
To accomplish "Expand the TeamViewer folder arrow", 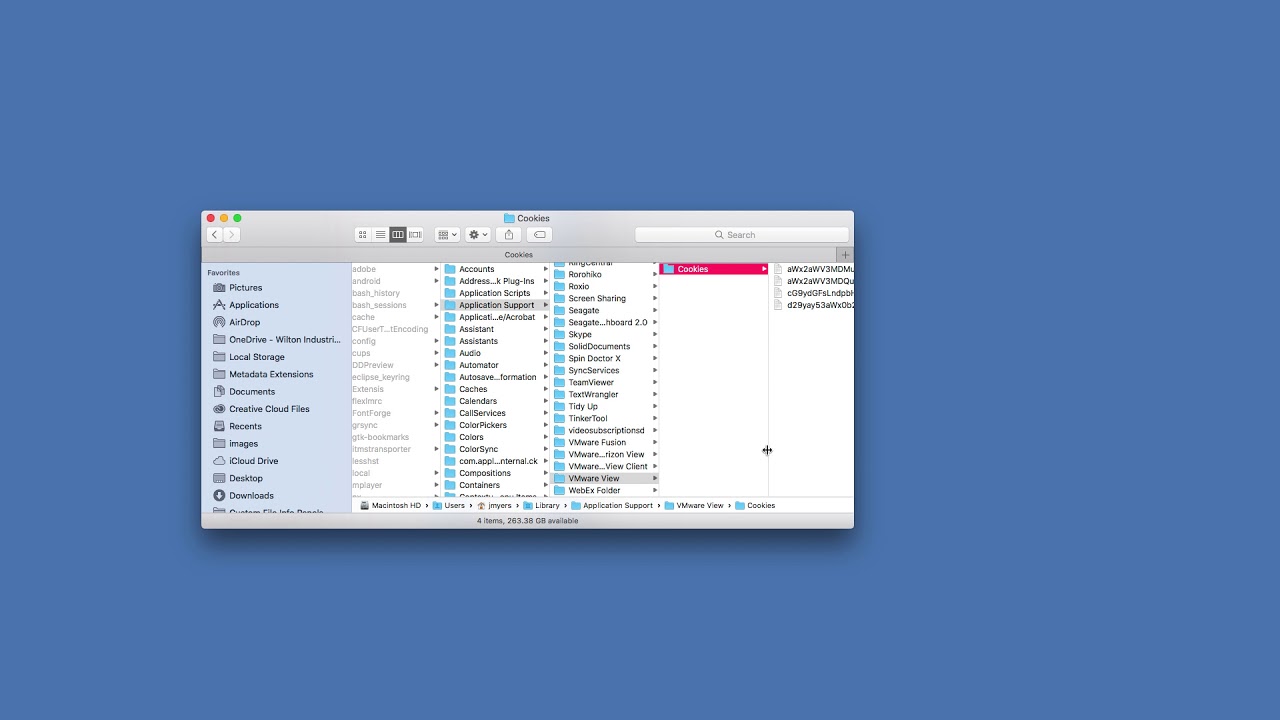I will tap(655, 383).
